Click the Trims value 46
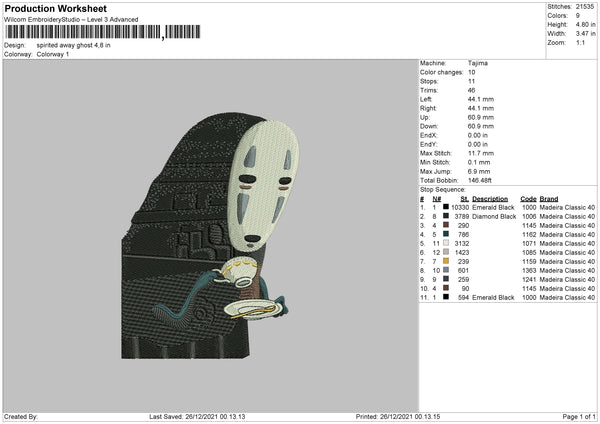The height and width of the screenshot is (424, 600). click(471, 90)
